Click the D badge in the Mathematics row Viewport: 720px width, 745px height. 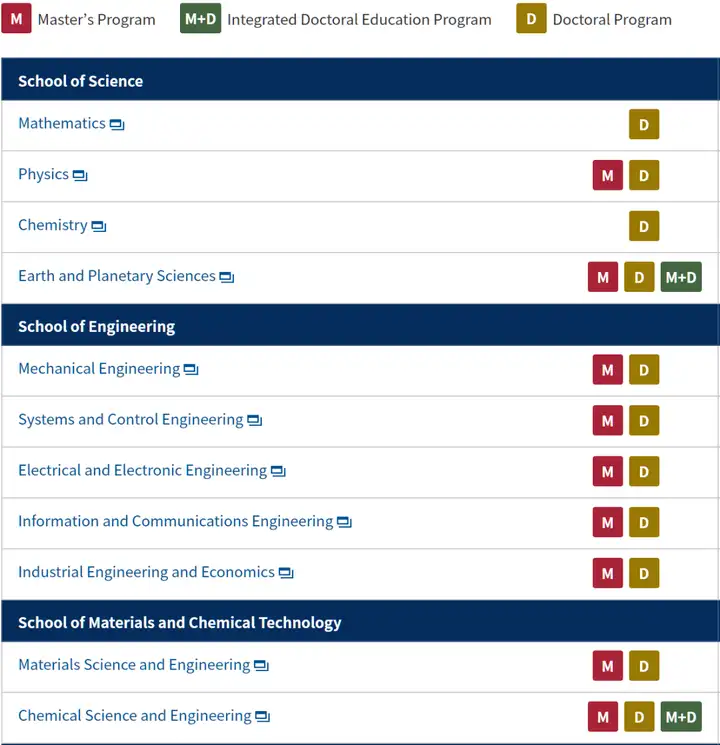coord(643,124)
